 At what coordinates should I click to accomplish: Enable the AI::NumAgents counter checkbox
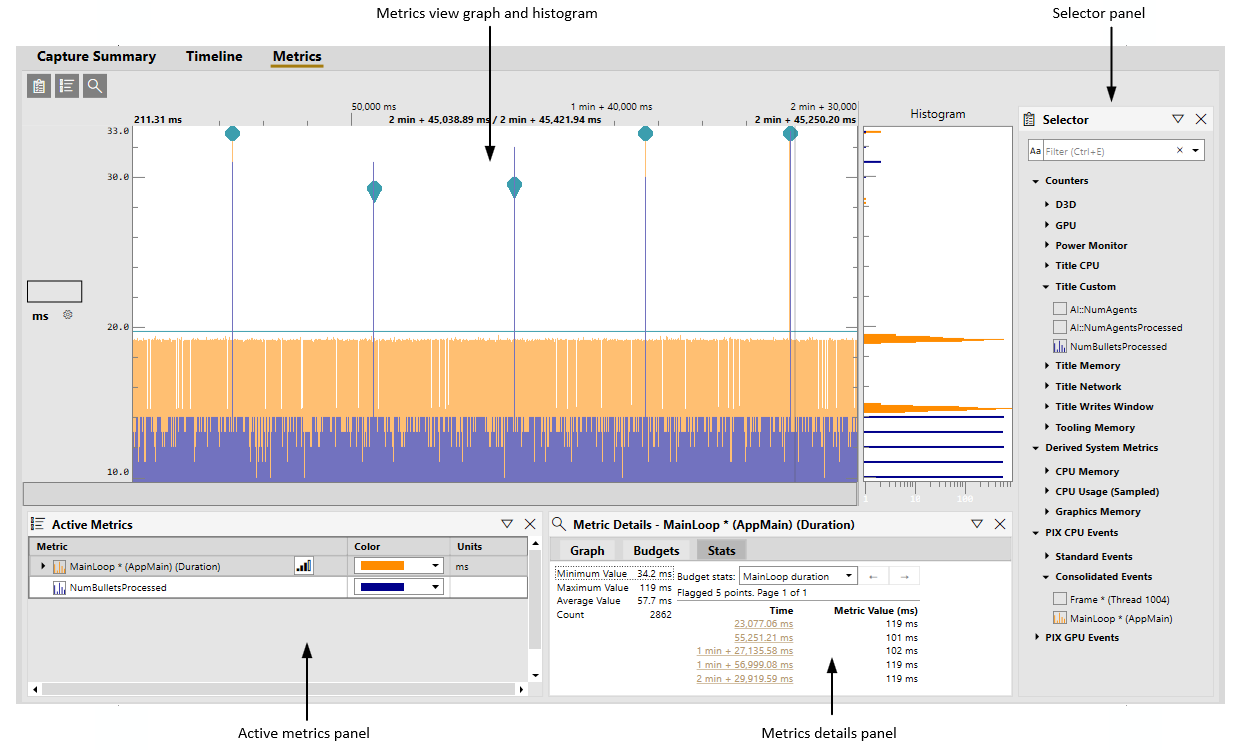coord(1060,310)
